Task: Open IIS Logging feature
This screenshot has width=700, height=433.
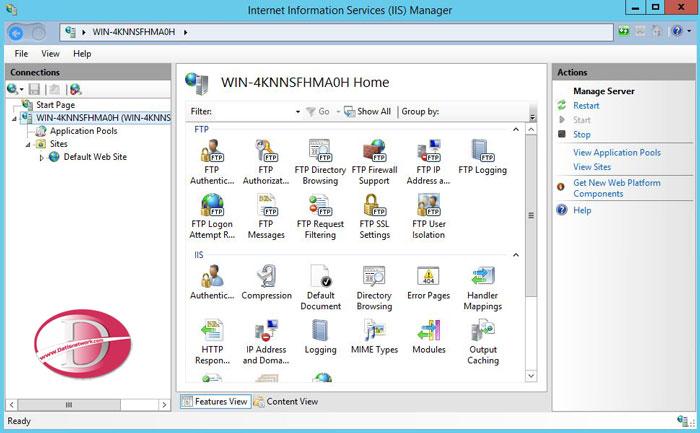Action: point(321,336)
